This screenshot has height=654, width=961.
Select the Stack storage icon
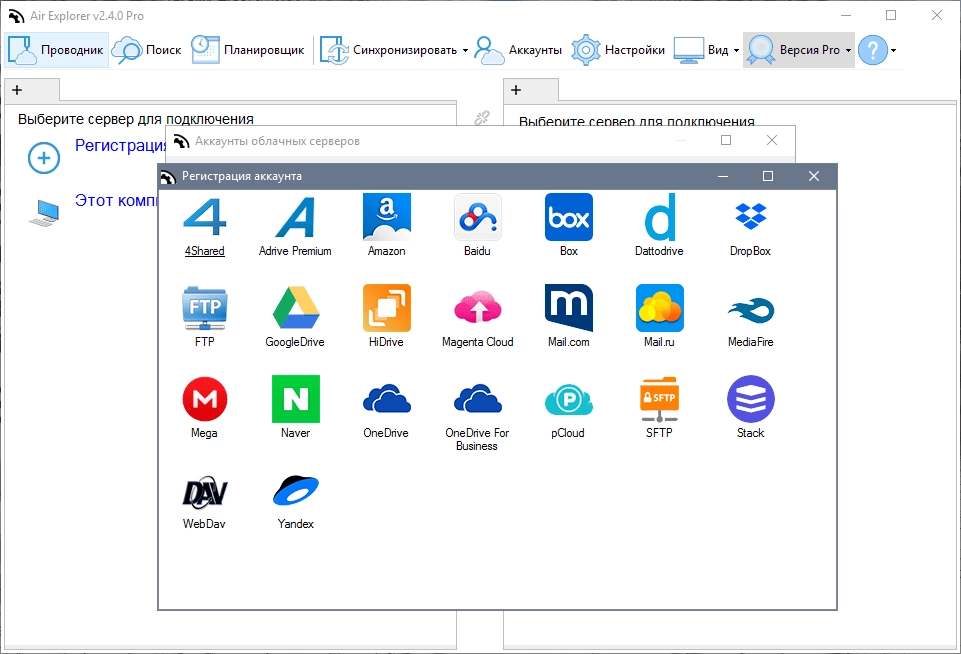coord(751,399)
